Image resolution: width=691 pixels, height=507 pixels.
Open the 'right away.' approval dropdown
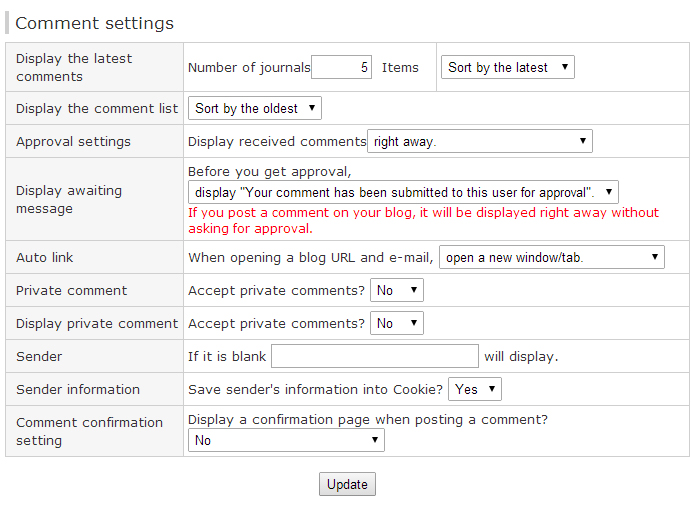[480, 141]
